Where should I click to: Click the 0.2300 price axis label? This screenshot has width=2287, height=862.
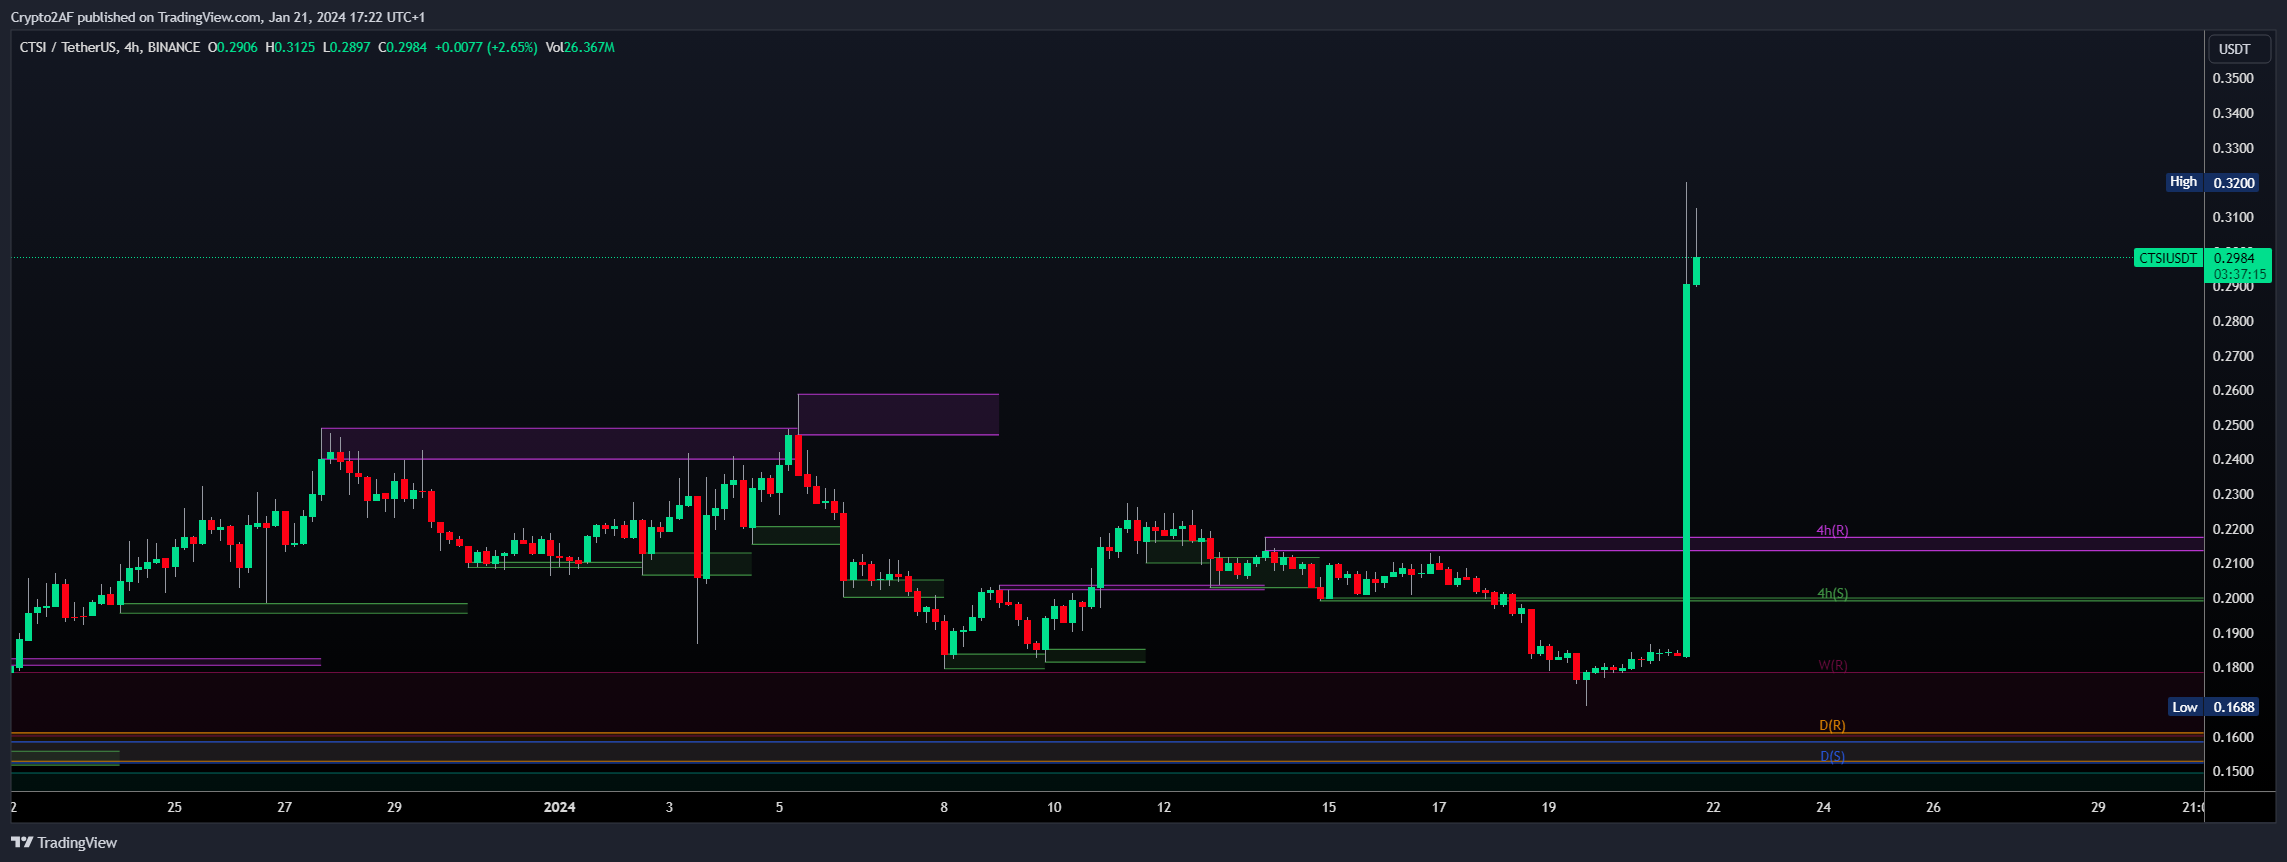point(2233,494)
